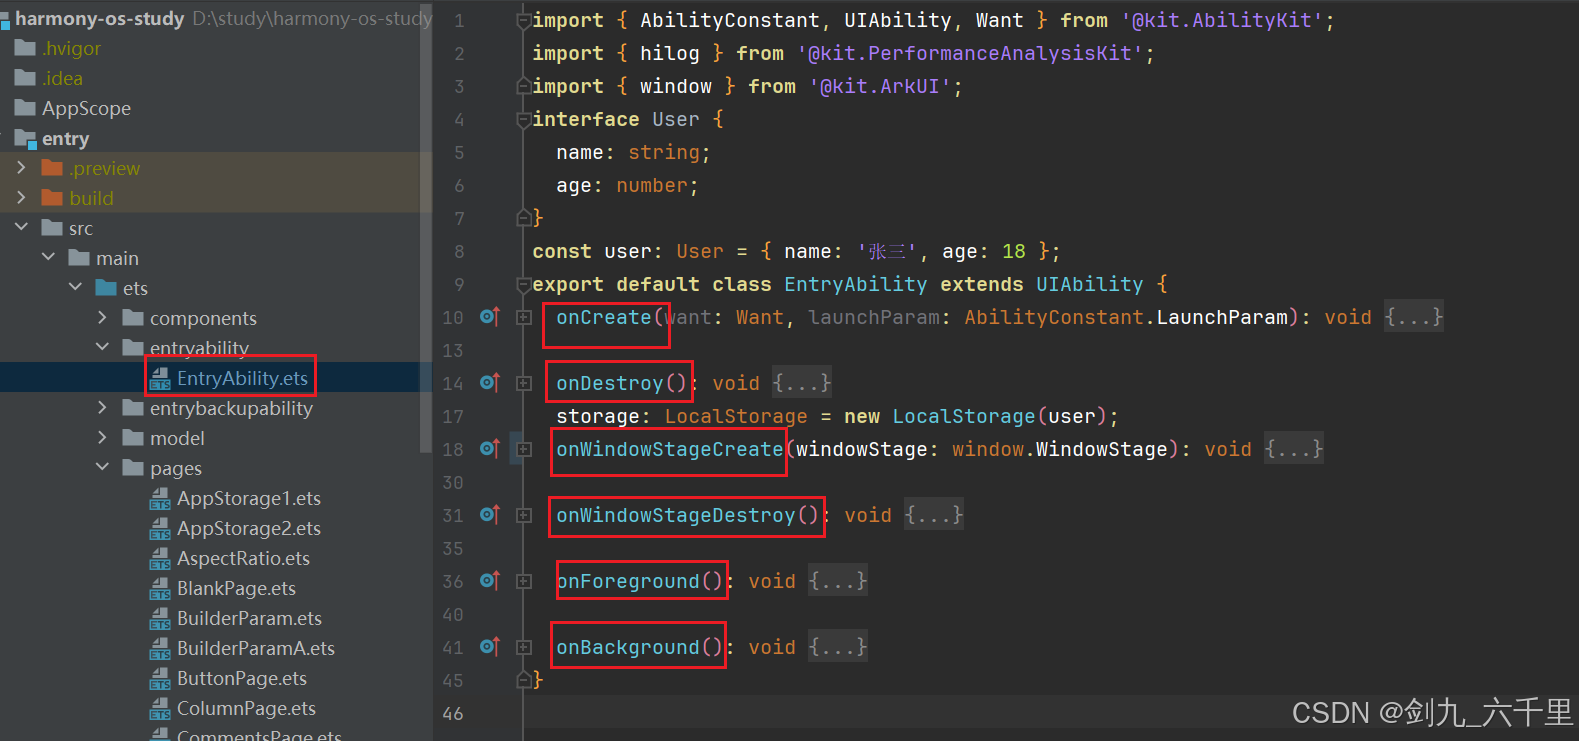Image resolution: width=1579 pixels, height=741 pixels.
Task: Collapse the main folder
Action: pyautogui.click(x=48, y=258)
